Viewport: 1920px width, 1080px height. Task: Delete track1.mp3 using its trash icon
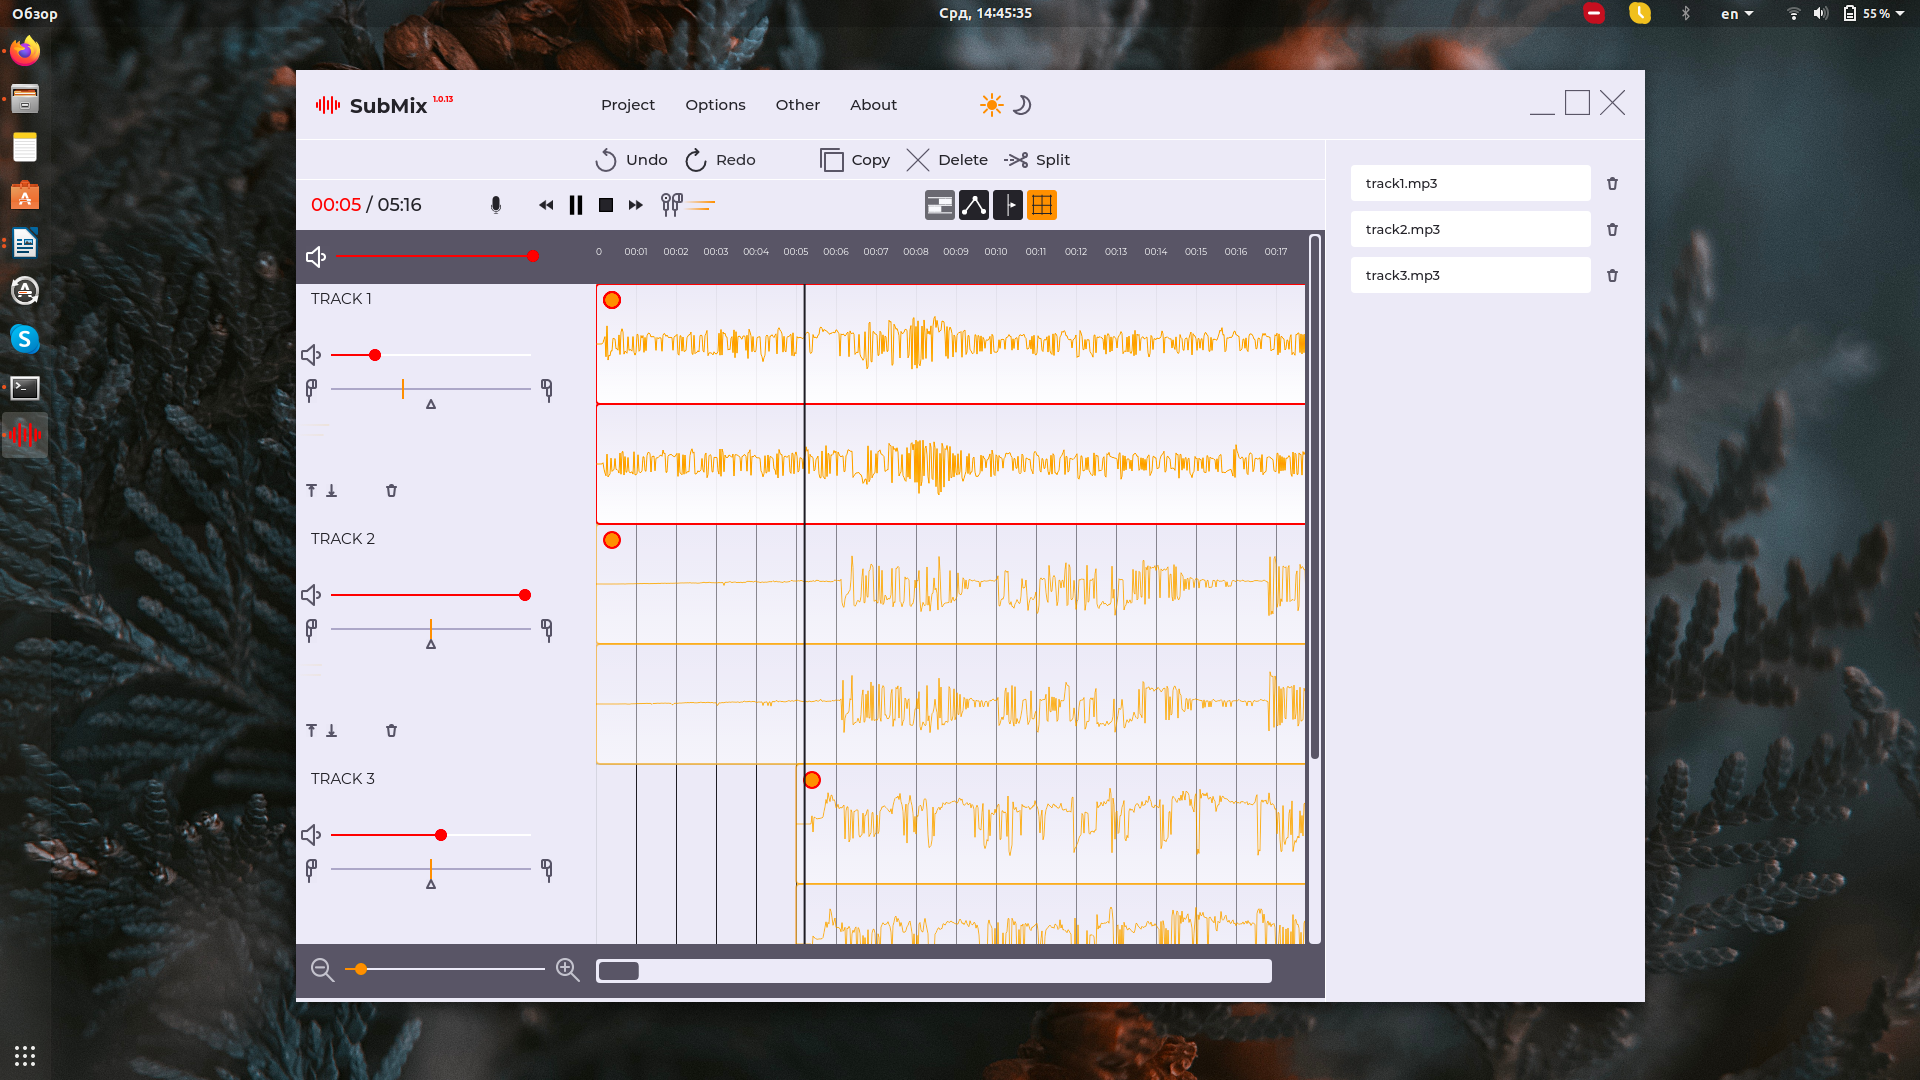point(1612,184)
